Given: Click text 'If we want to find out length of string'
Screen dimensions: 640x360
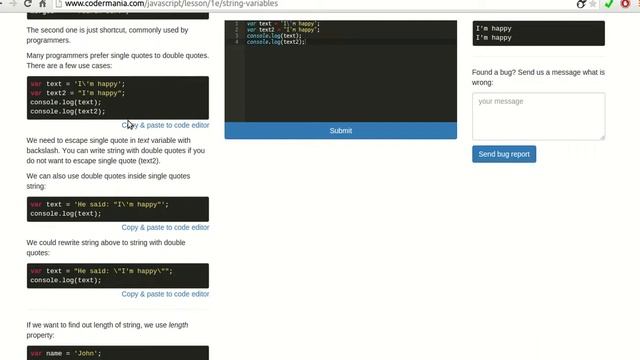Looking at the screenshot, I should pos(107,330).
